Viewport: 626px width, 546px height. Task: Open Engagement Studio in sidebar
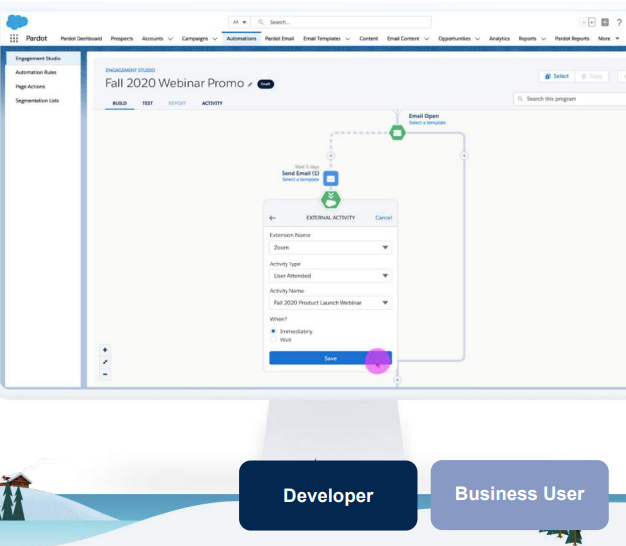(43, 58)
